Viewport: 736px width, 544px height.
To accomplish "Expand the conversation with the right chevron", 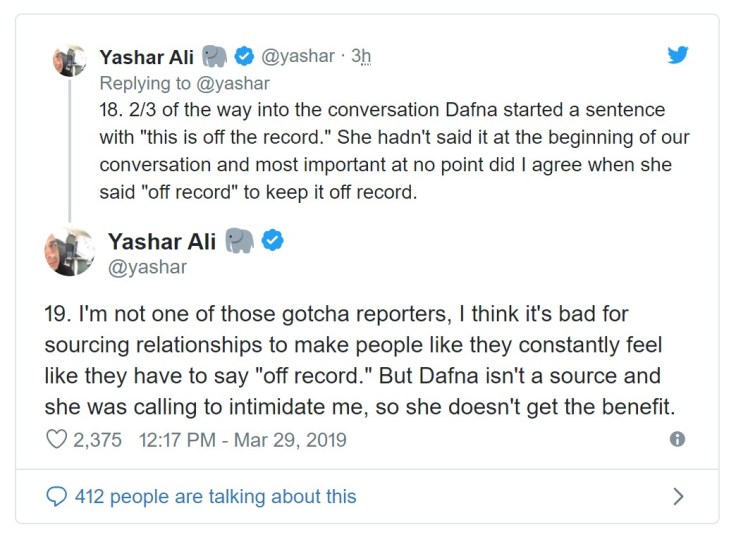I will point(678,496).
